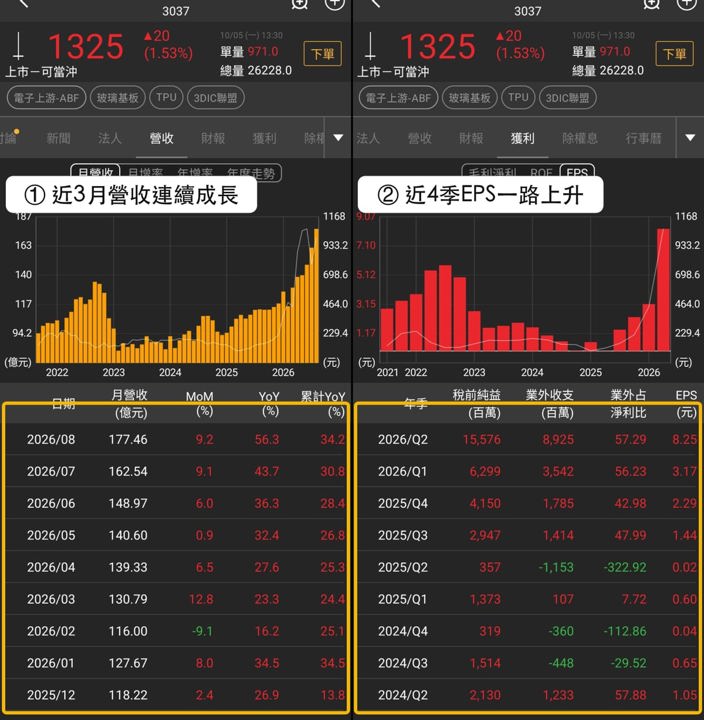Switch to 新聞 tab in left panel

58,138
